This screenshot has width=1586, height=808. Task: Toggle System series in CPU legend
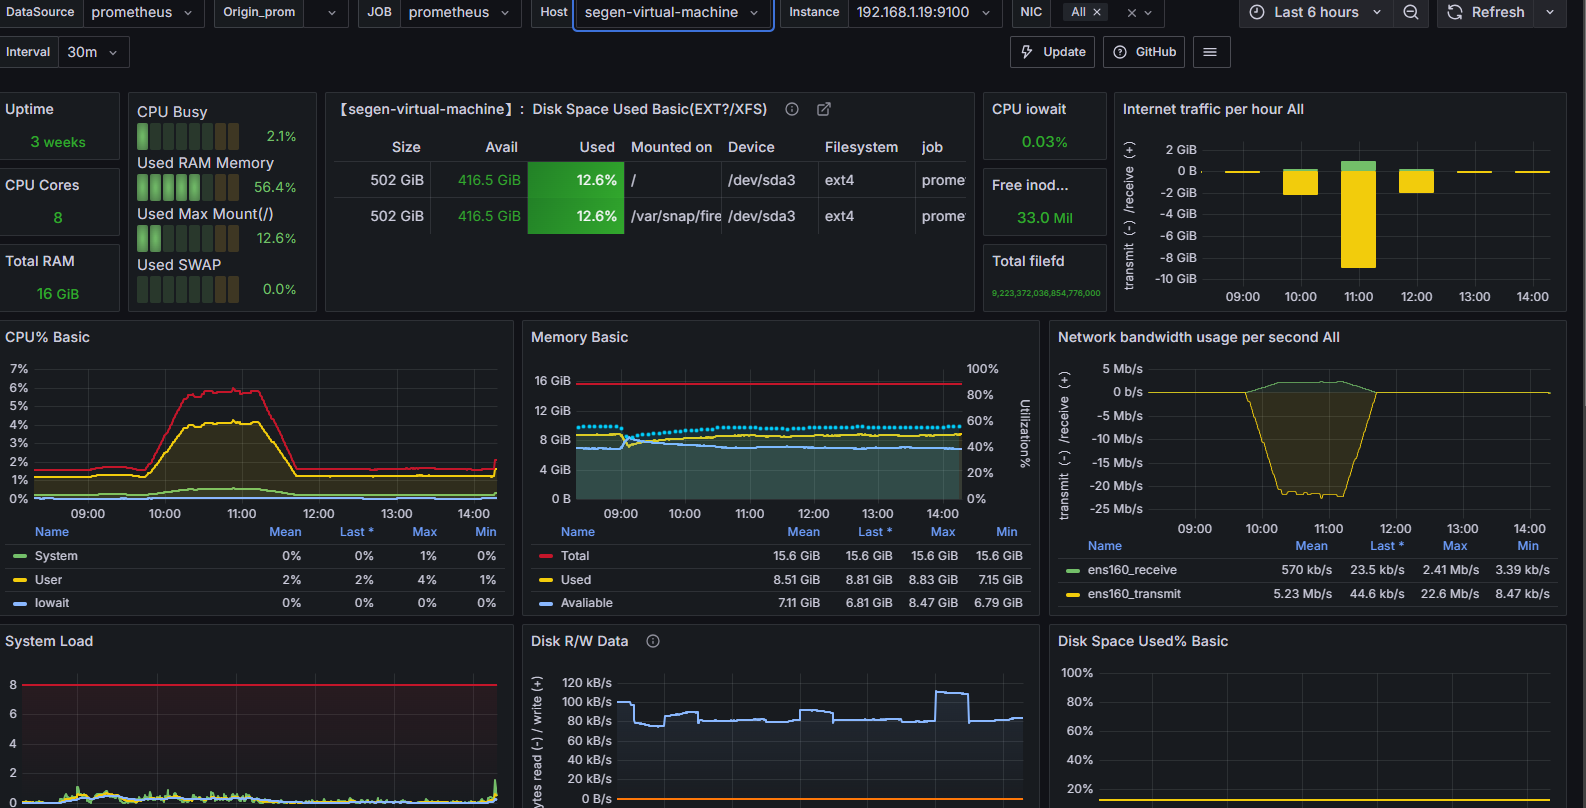[x=56, y=556]
